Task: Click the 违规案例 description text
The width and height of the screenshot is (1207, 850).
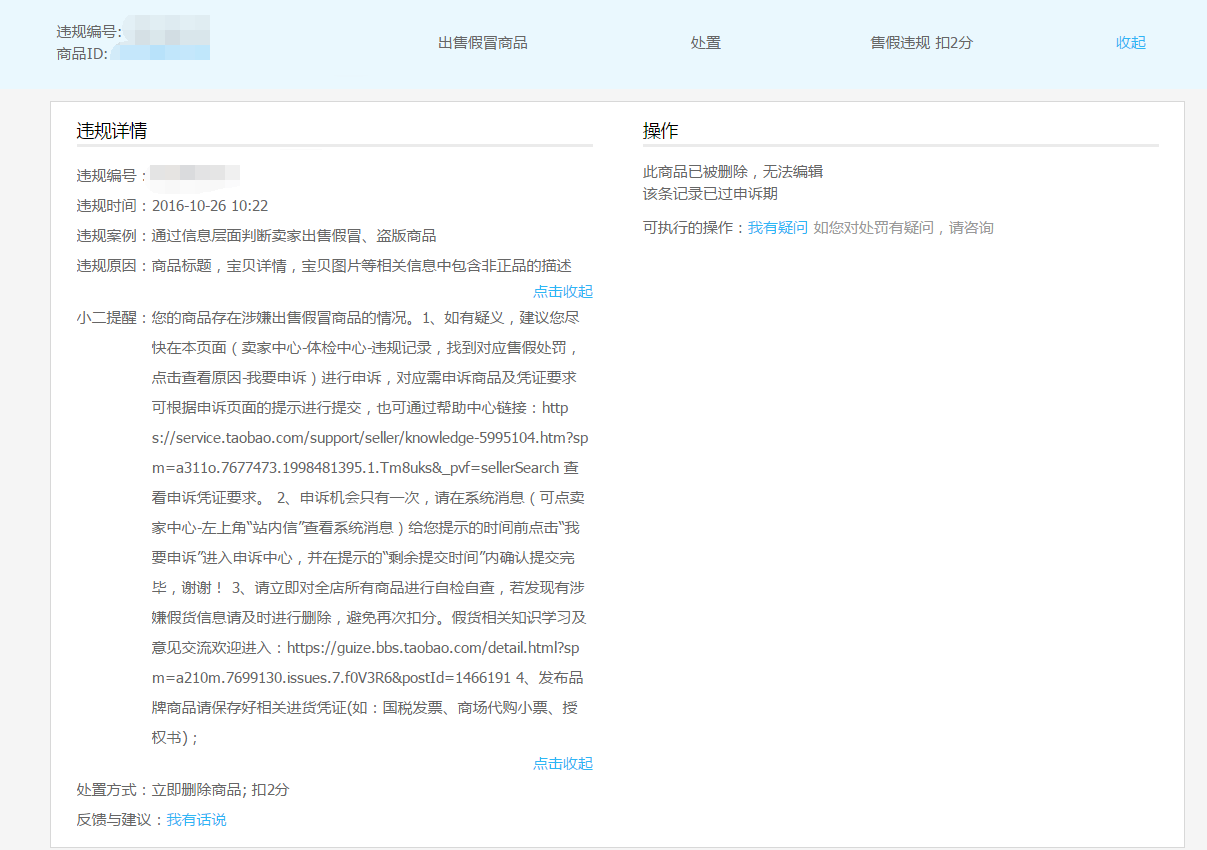Action: [x=293, y=236]
